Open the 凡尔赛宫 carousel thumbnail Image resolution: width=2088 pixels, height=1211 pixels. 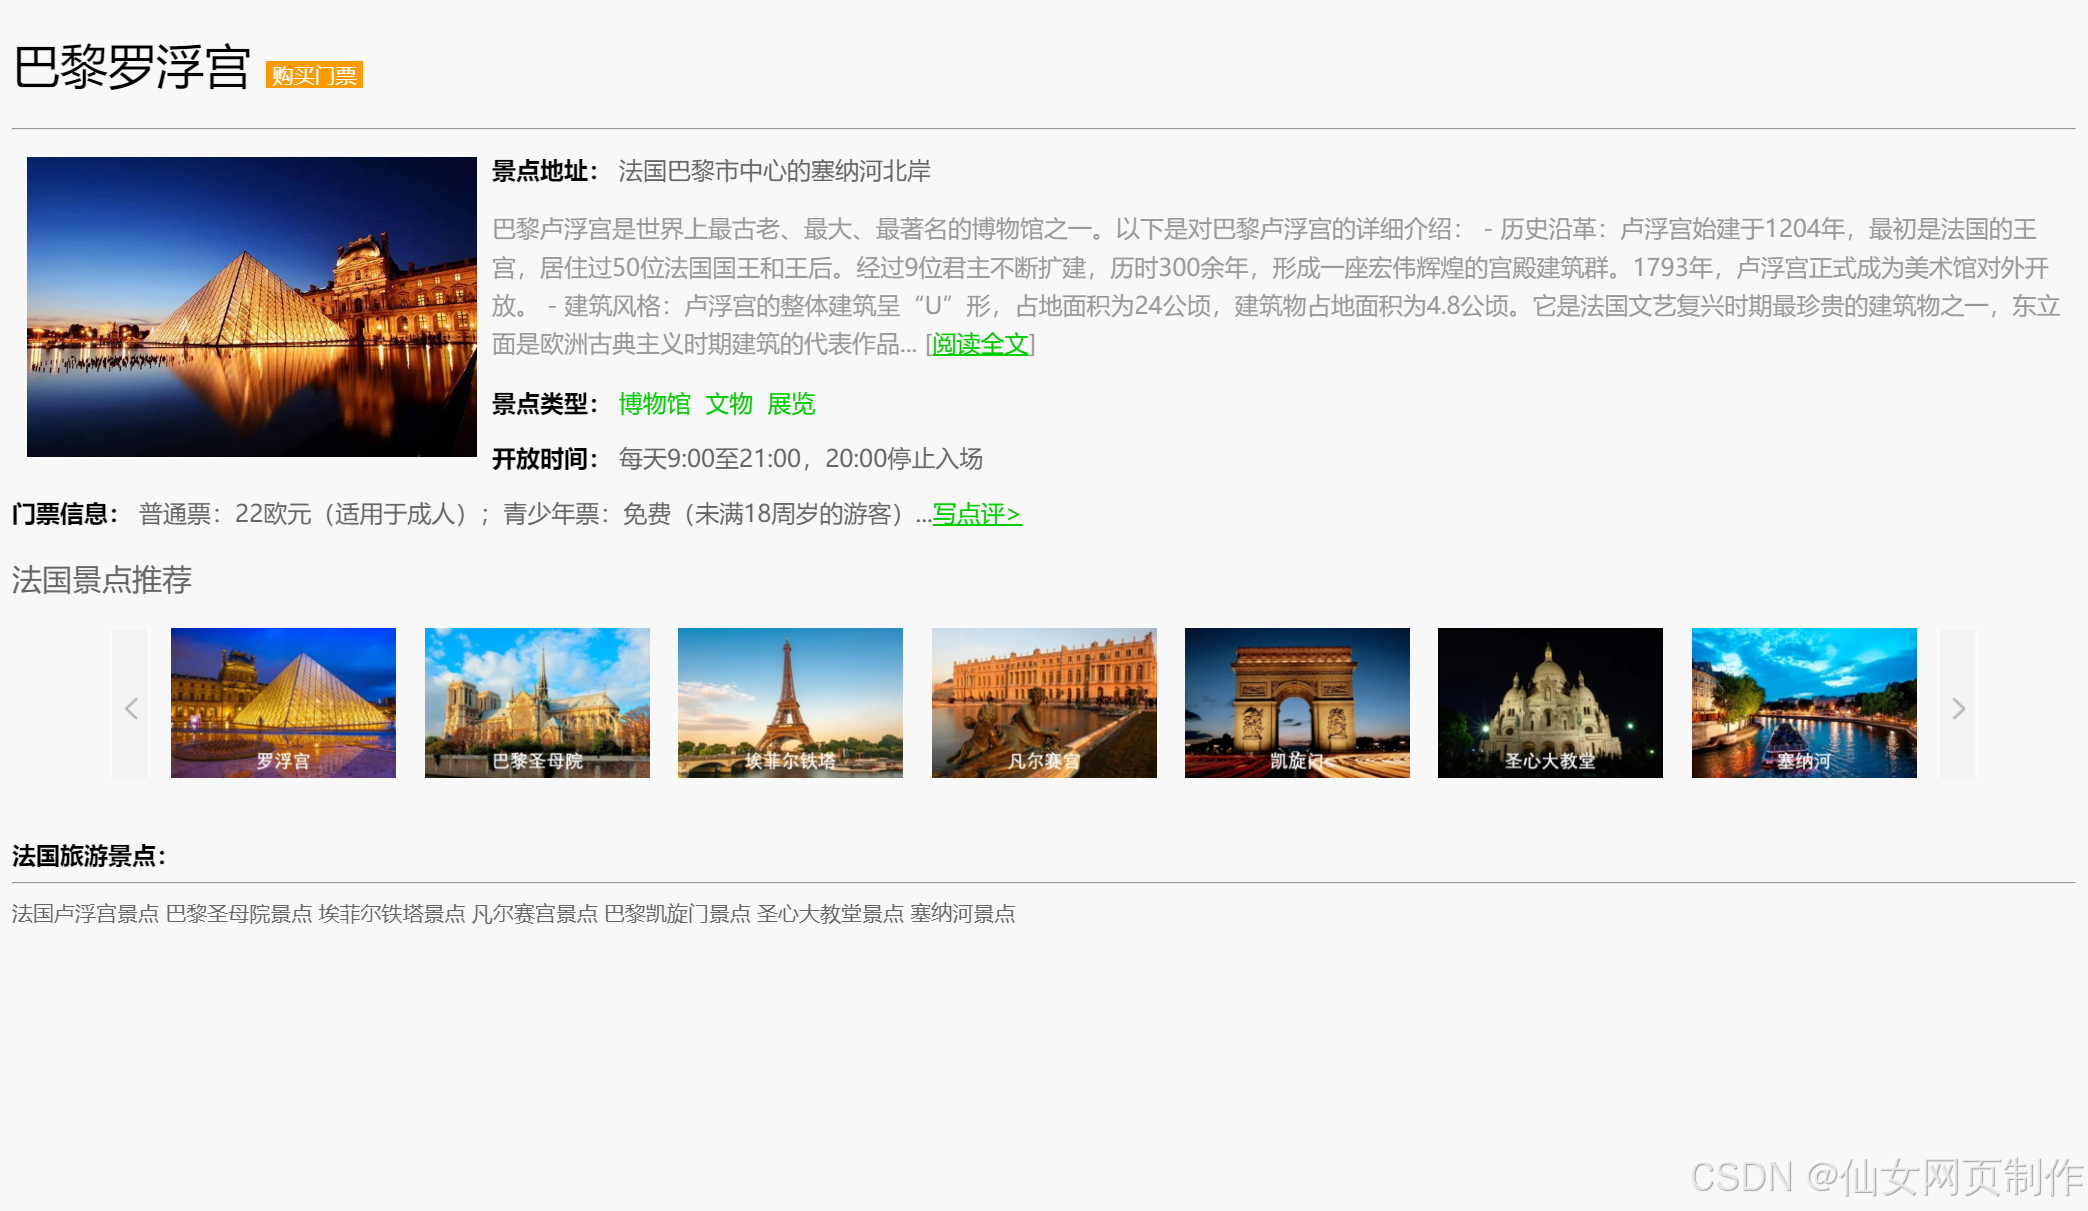pos(1044,703)
